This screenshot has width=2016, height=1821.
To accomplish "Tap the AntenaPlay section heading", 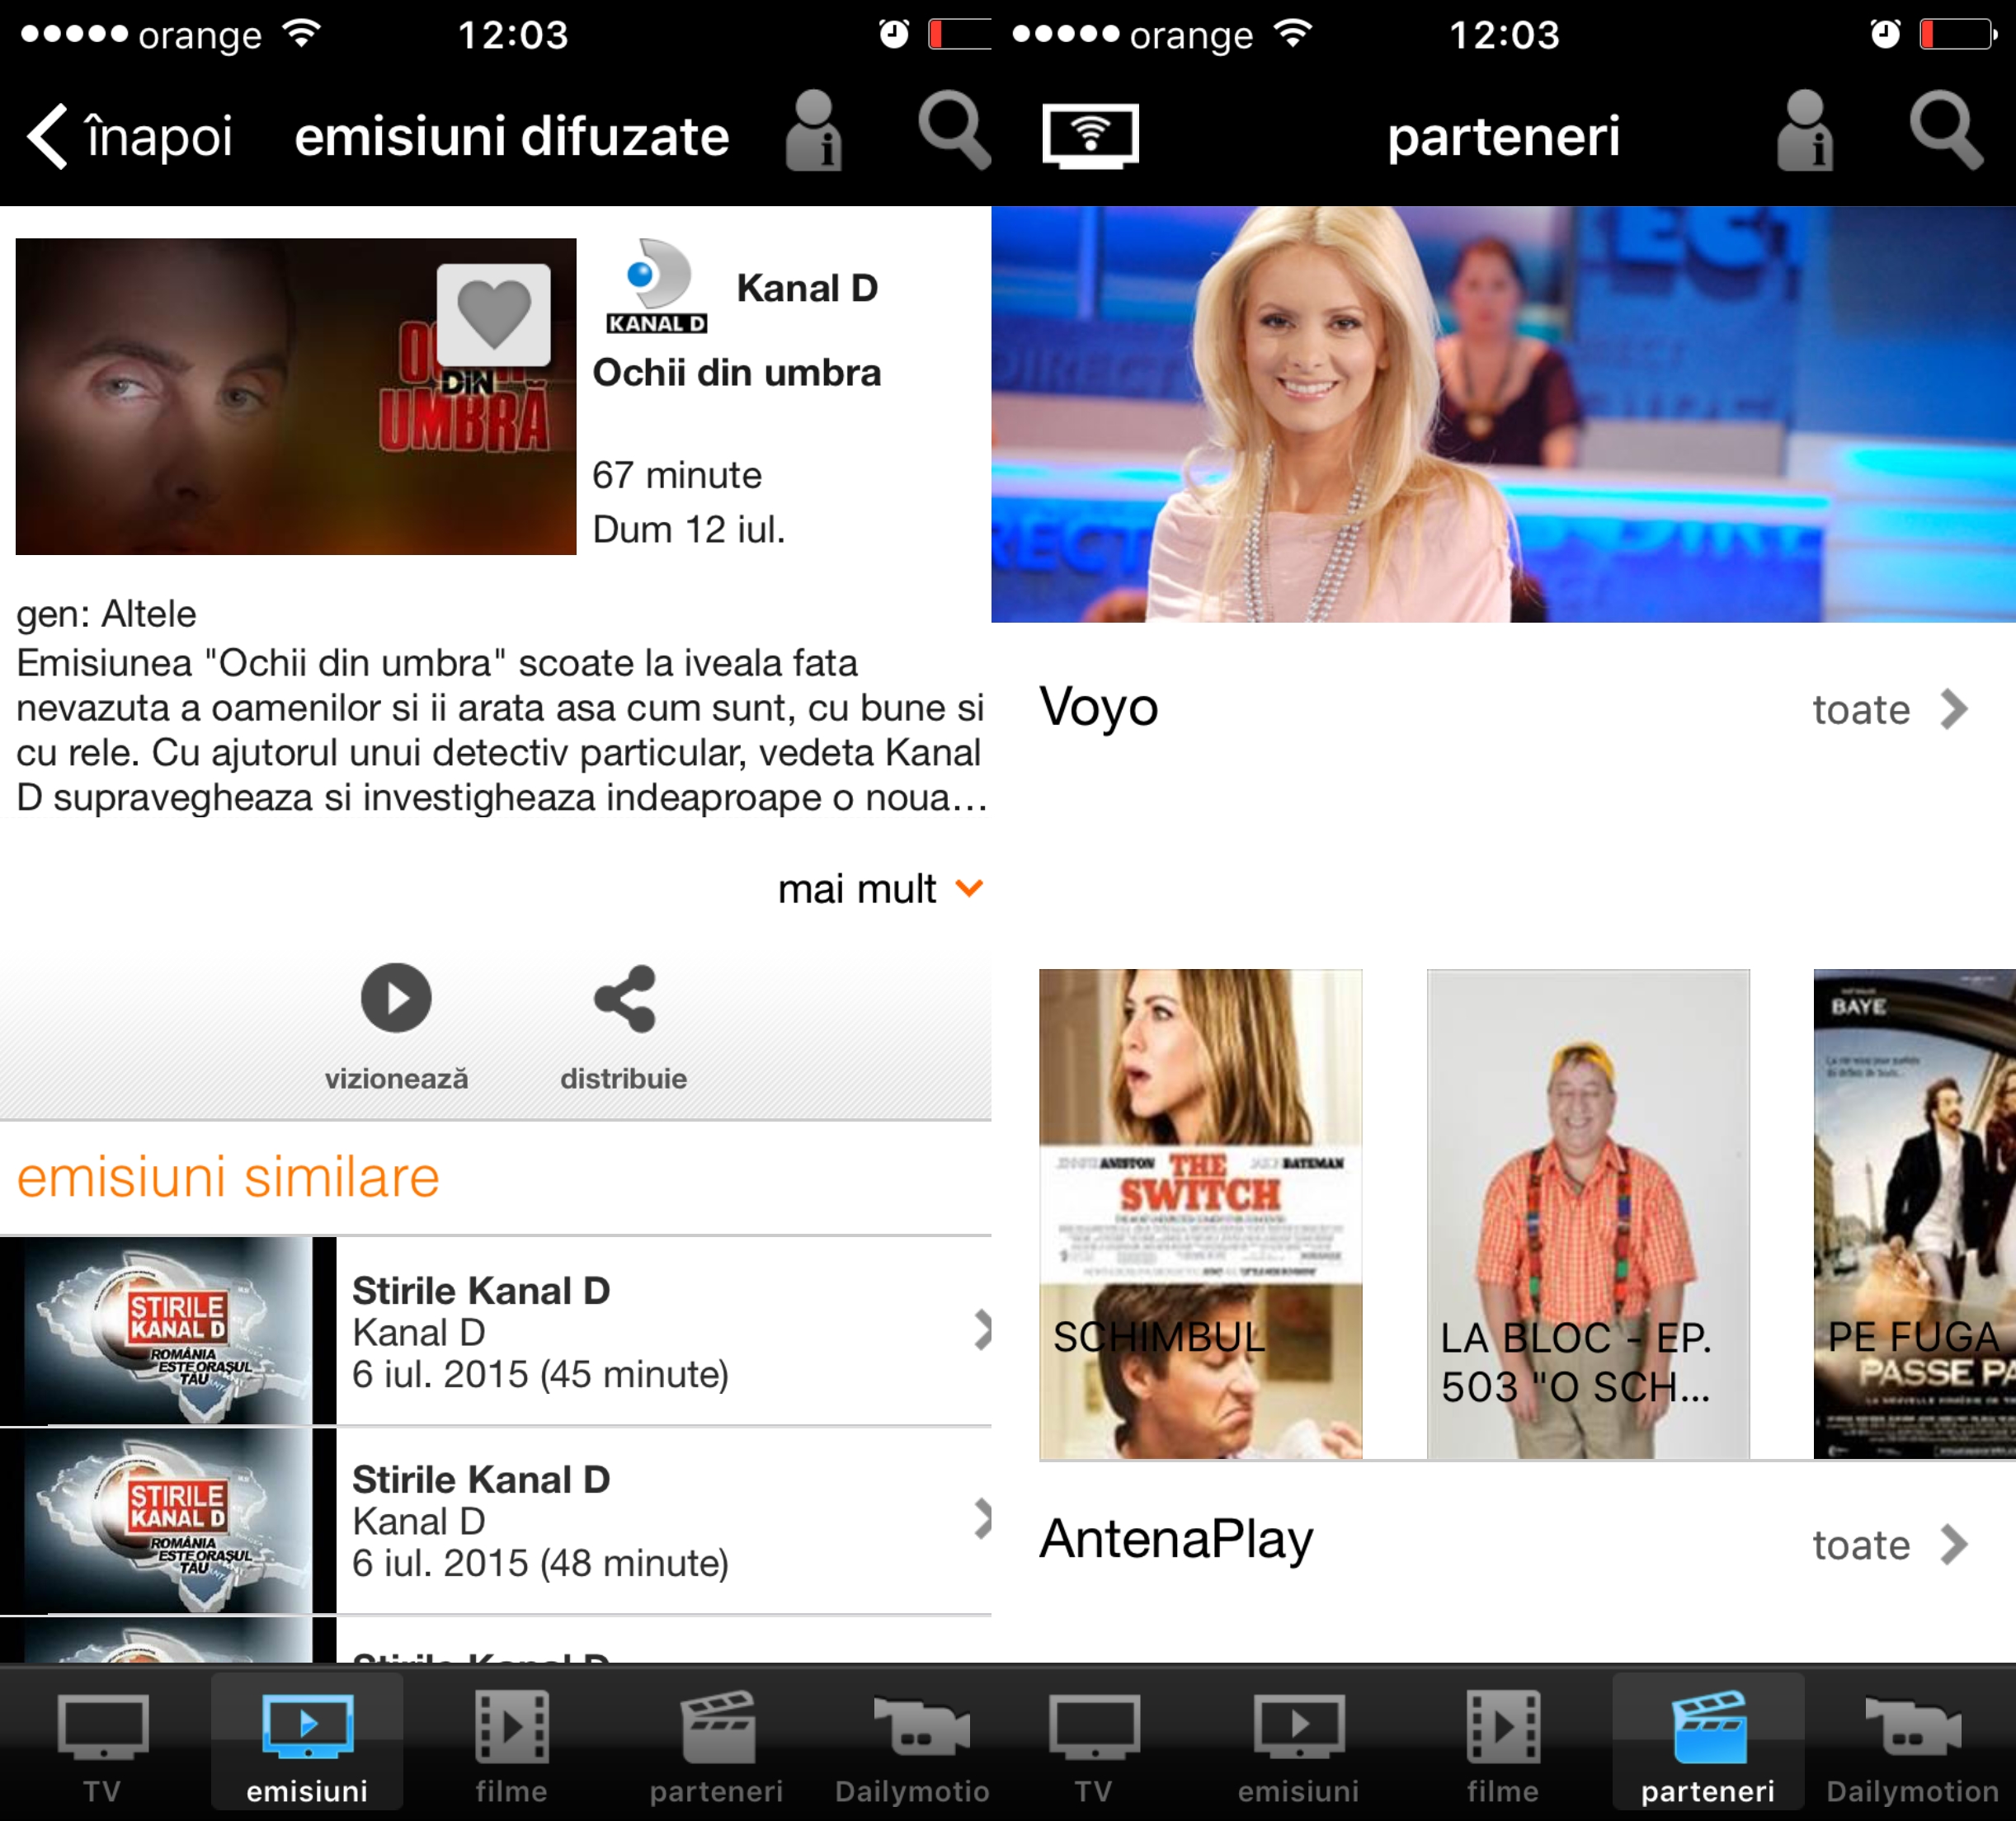I will tap(1176, 1539).
